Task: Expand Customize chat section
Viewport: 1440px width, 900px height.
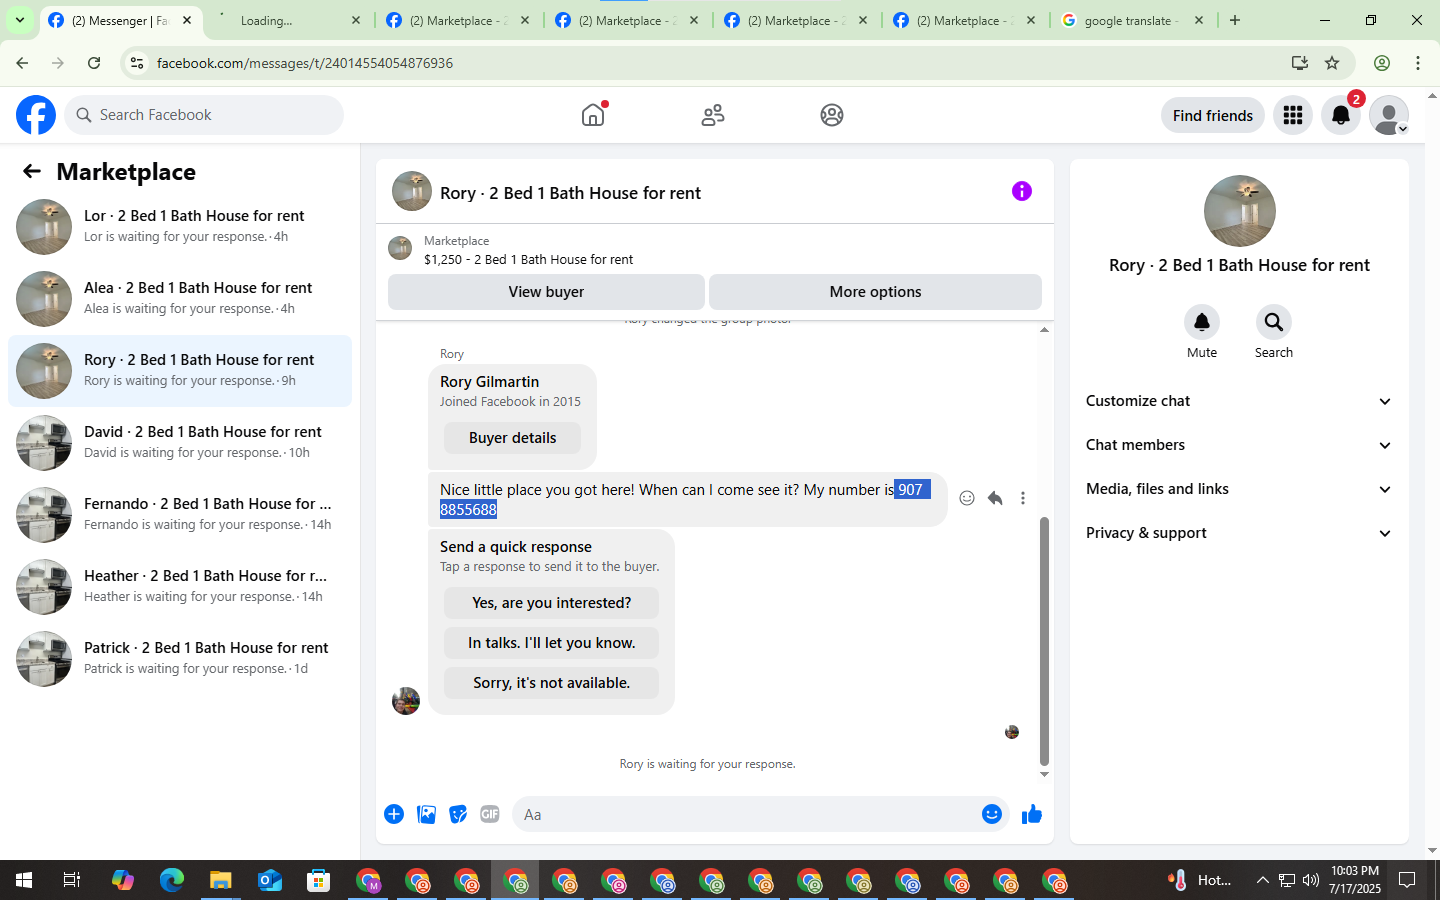Action: tap(1239, 401)
